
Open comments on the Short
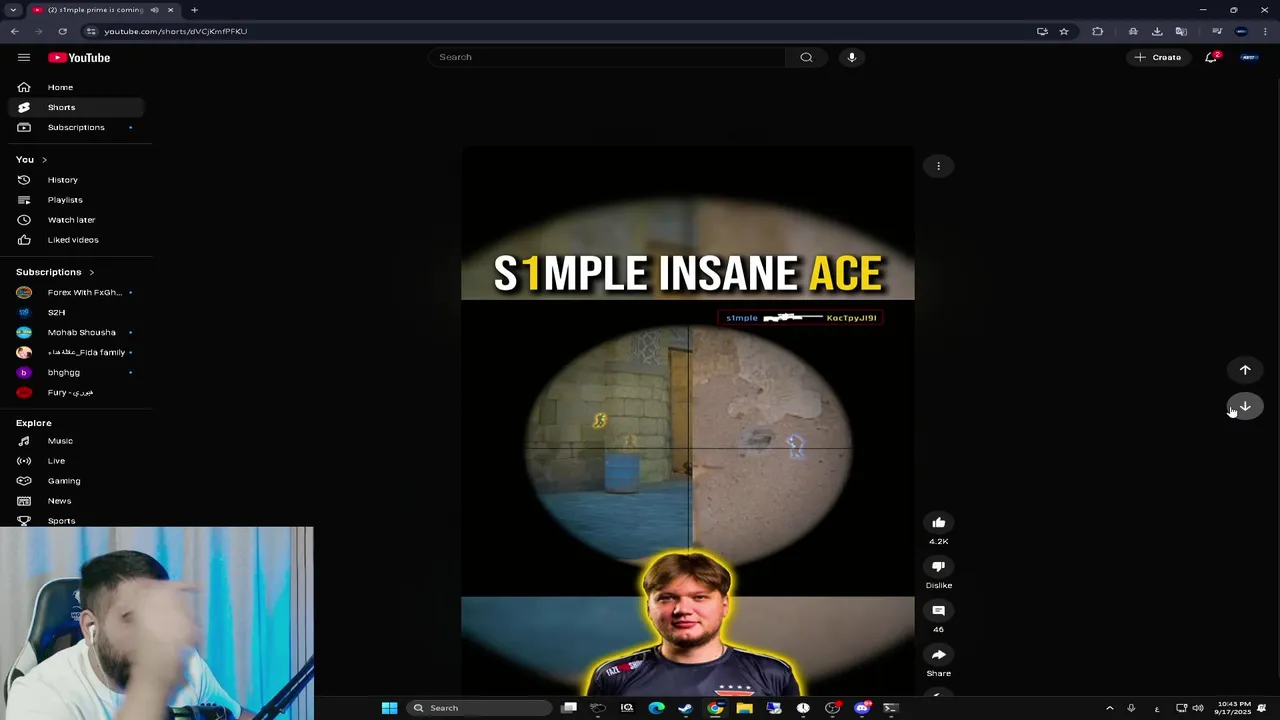(939, 611)
